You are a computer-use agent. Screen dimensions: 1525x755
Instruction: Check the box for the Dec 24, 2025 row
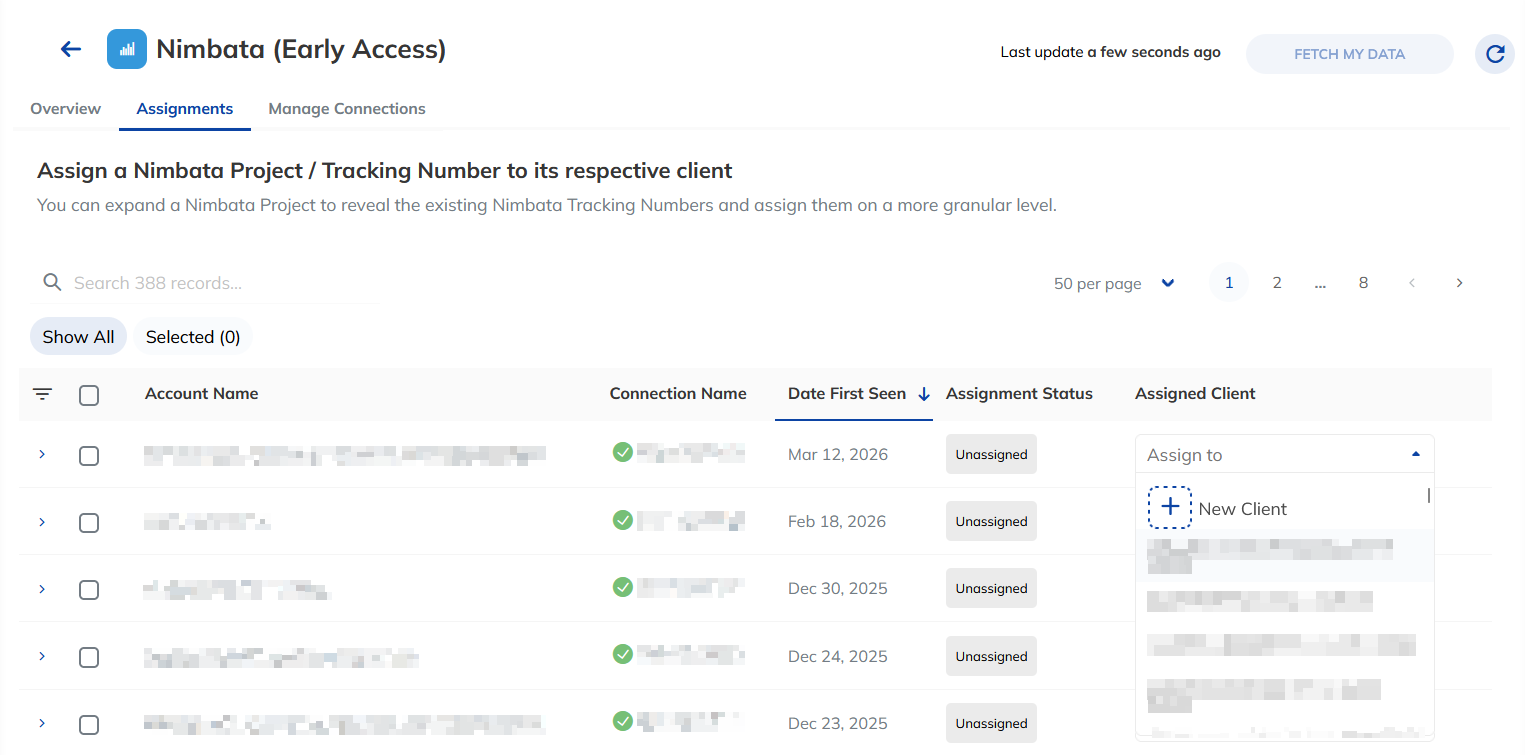[89, 657]
